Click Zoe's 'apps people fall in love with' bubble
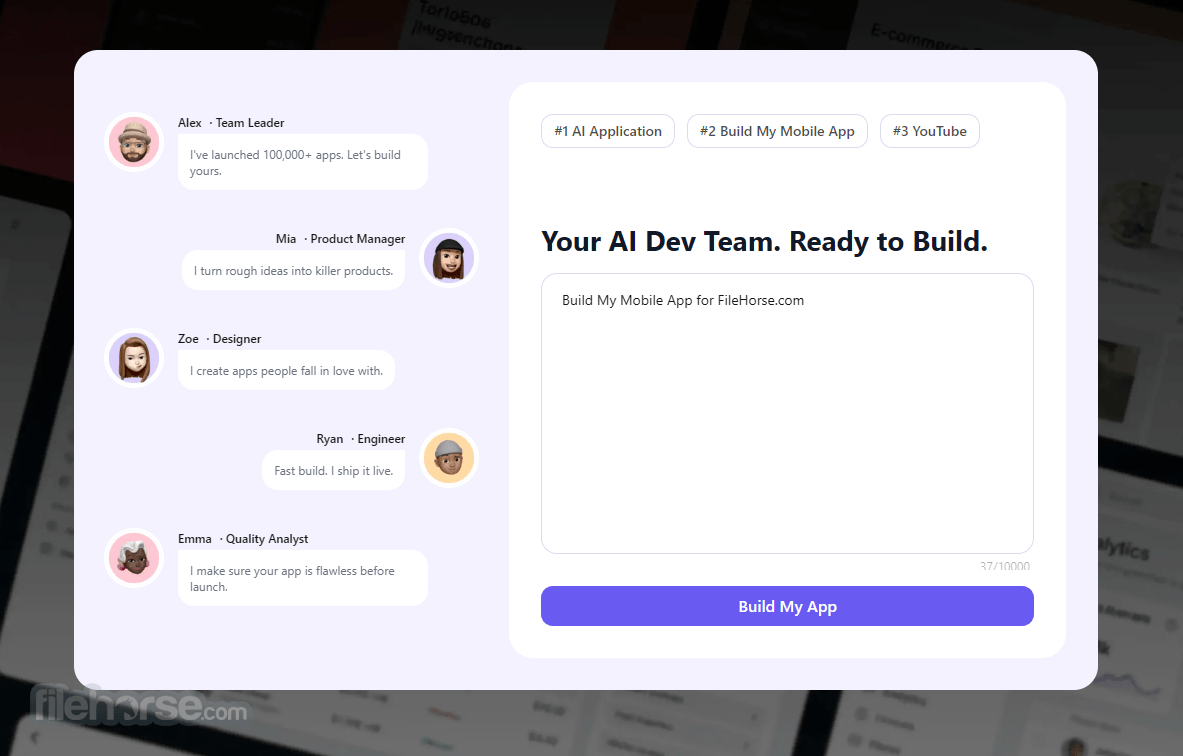 tap(286, 370)
